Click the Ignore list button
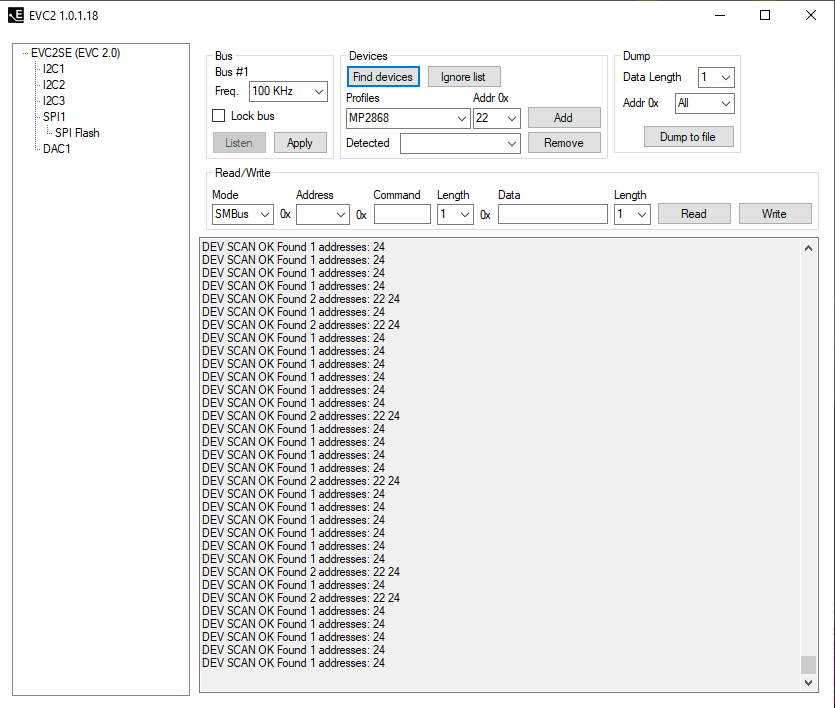This screenshot has width=835, height=708. [463, 77]
